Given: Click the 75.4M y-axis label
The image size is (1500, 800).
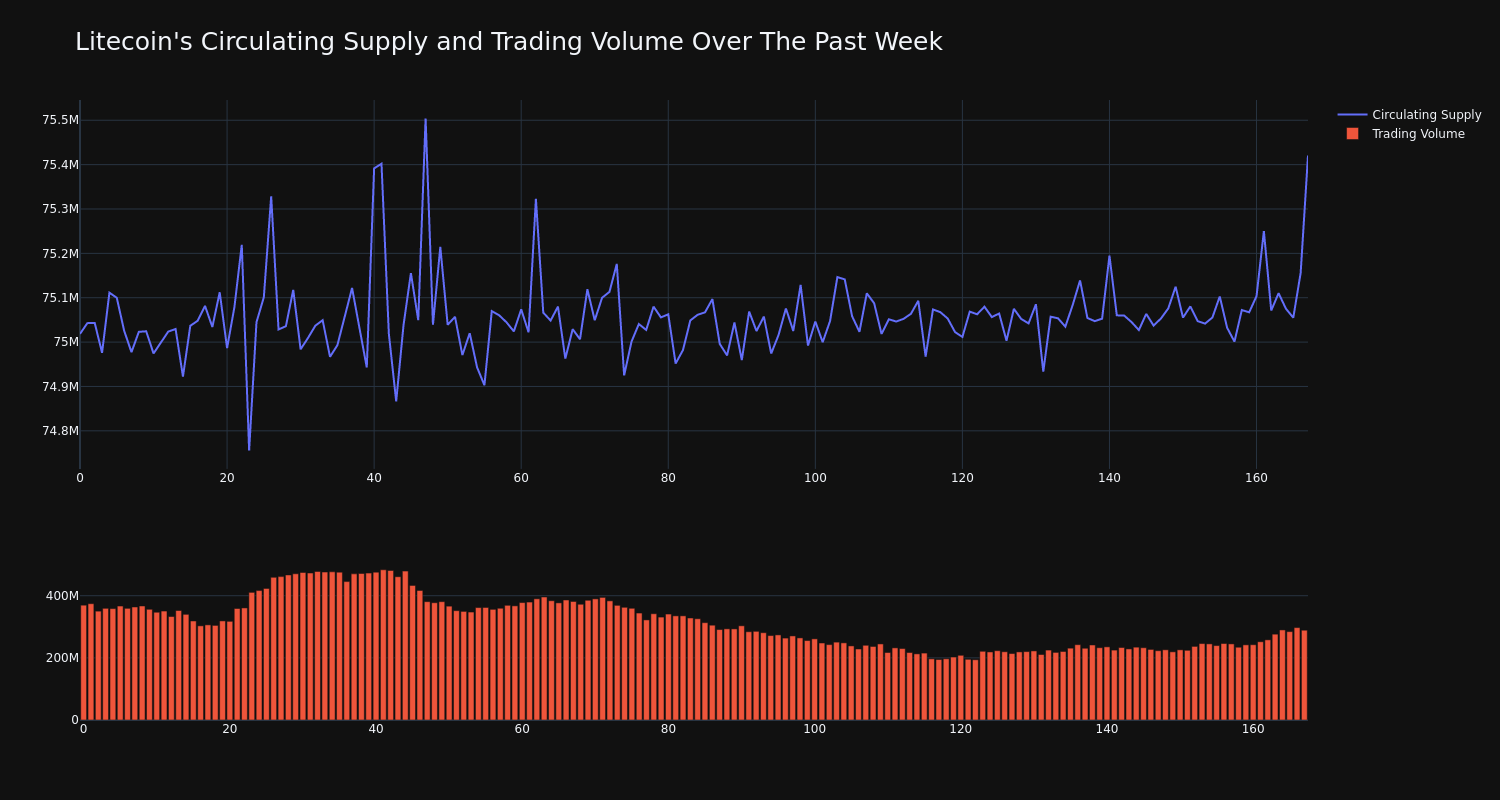Looking at the screenshot, I should [x=60, y=165].
